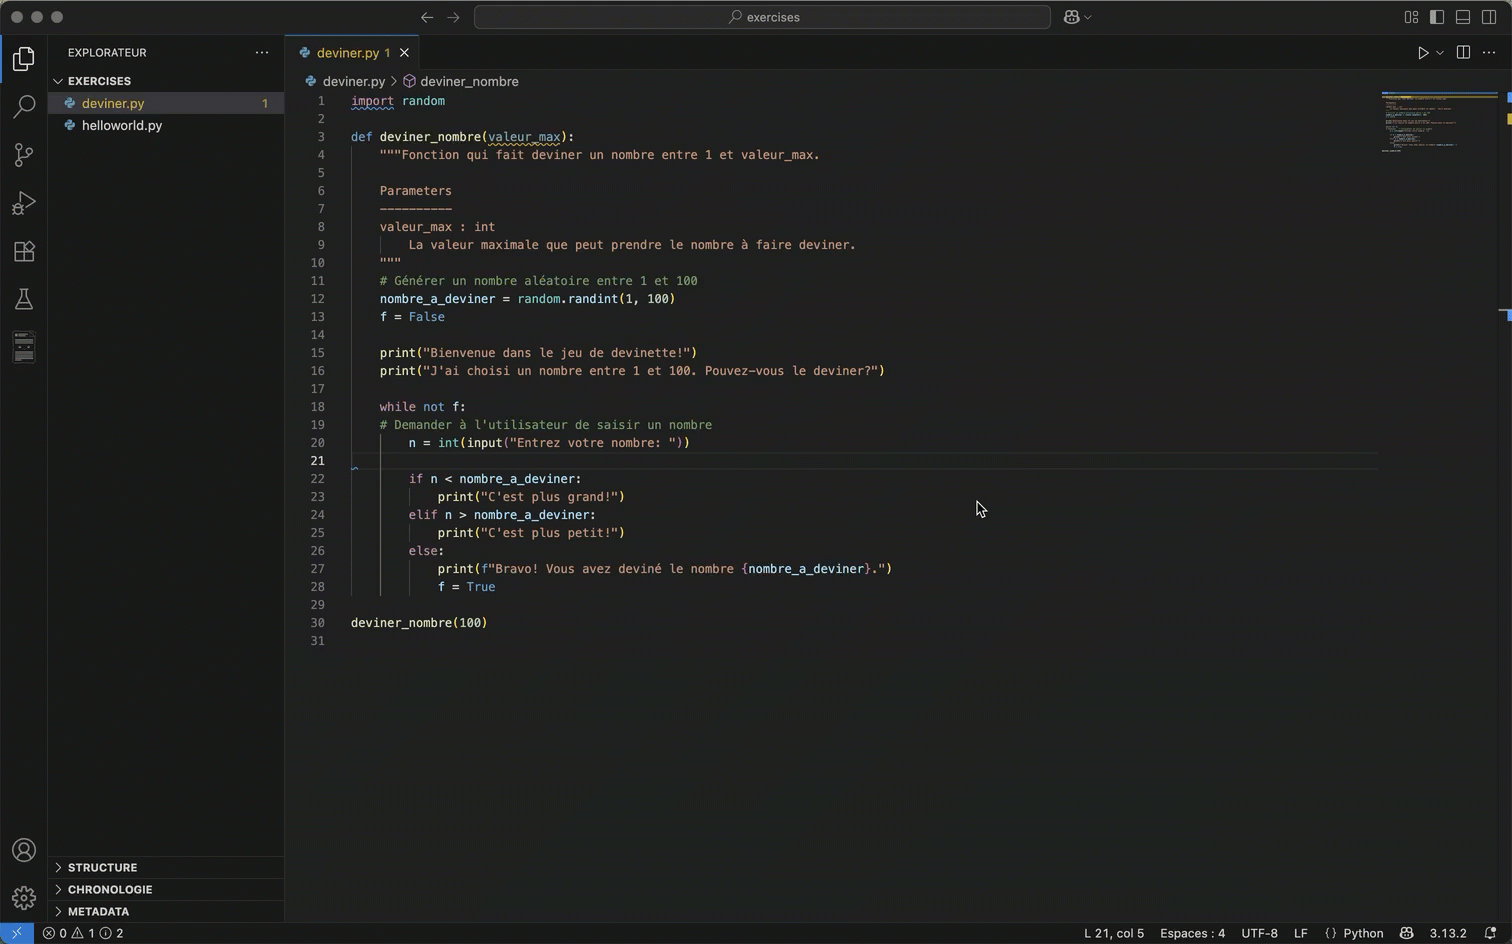Screen dimensions: 1512x944
Task: Change indentation via Espaces : 4
Action: pyautogui.click(x=1192, y=933)
